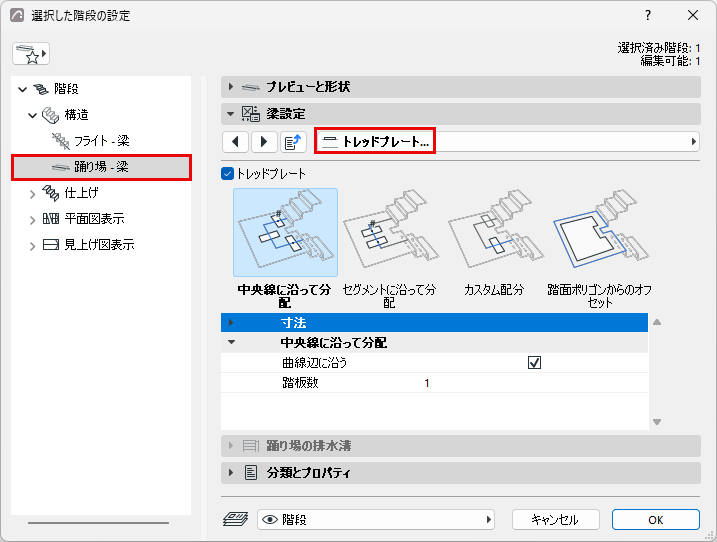Expand the 仕上げ tree node

pos(32,194)
